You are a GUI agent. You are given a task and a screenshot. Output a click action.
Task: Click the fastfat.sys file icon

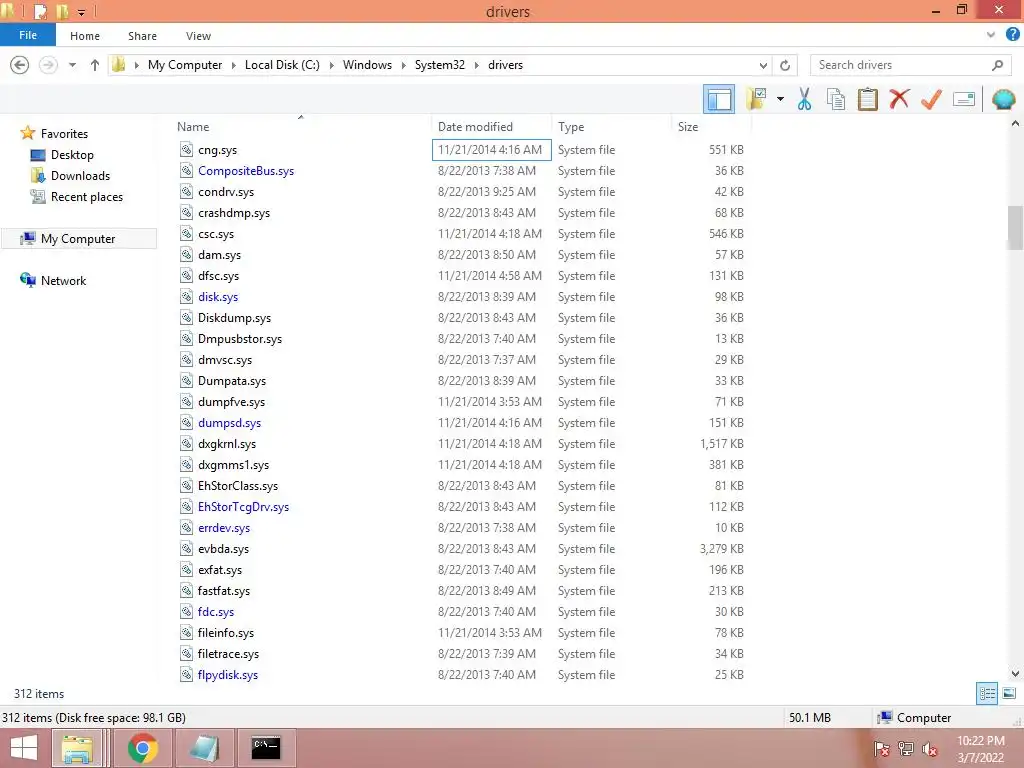[x=186, y=590]
